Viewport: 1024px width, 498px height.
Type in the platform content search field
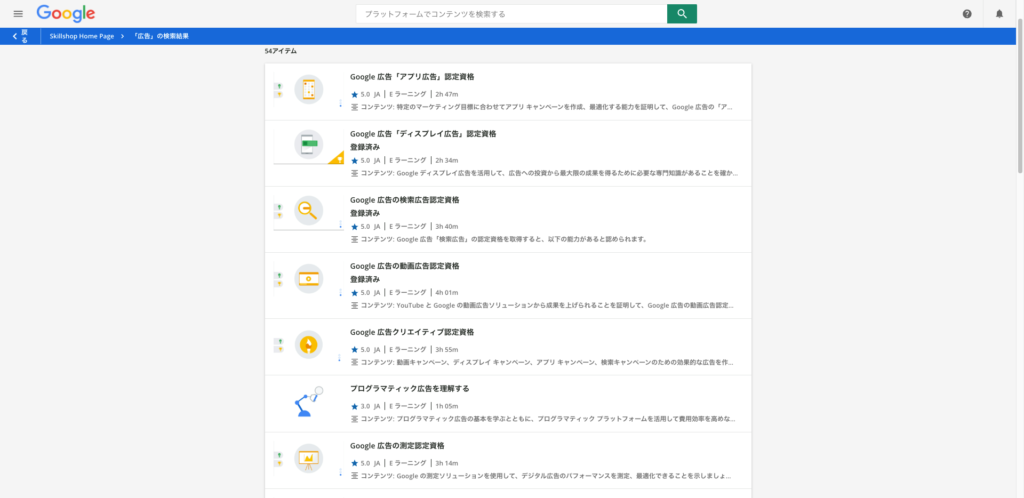[x=511, y=14]
